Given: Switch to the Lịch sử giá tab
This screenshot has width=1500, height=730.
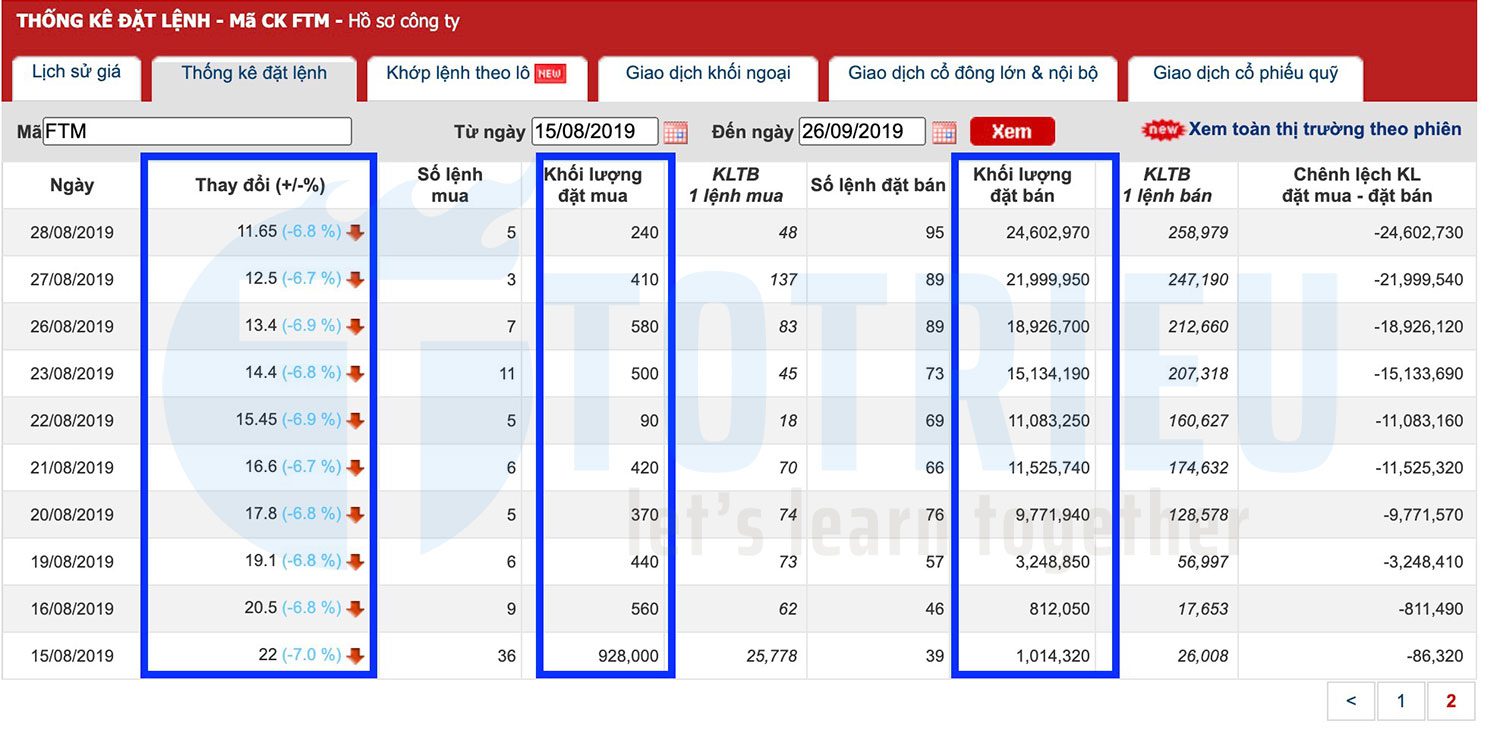Looking at the screenshot, I should click(x=76, y=73).
